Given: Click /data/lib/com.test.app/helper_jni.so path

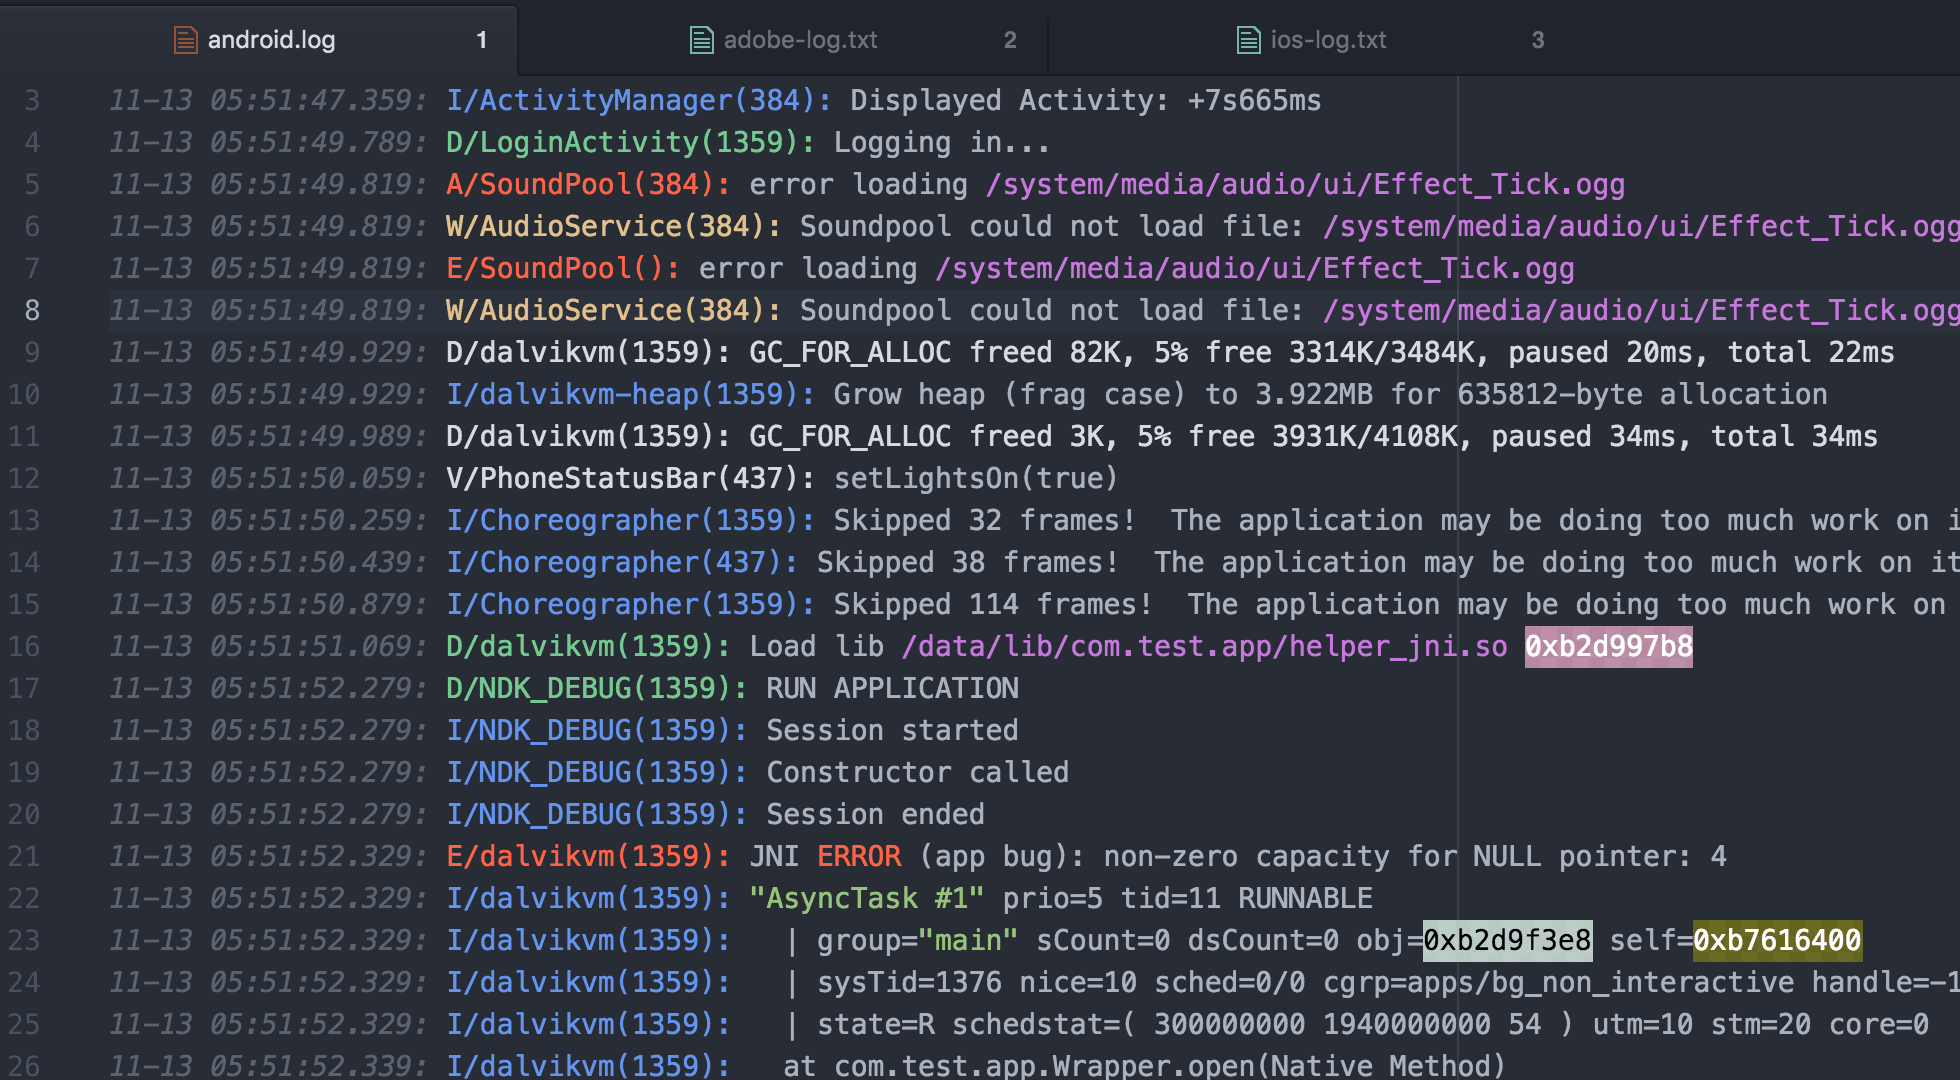Looking at the screenshot, I should 1204,646.
